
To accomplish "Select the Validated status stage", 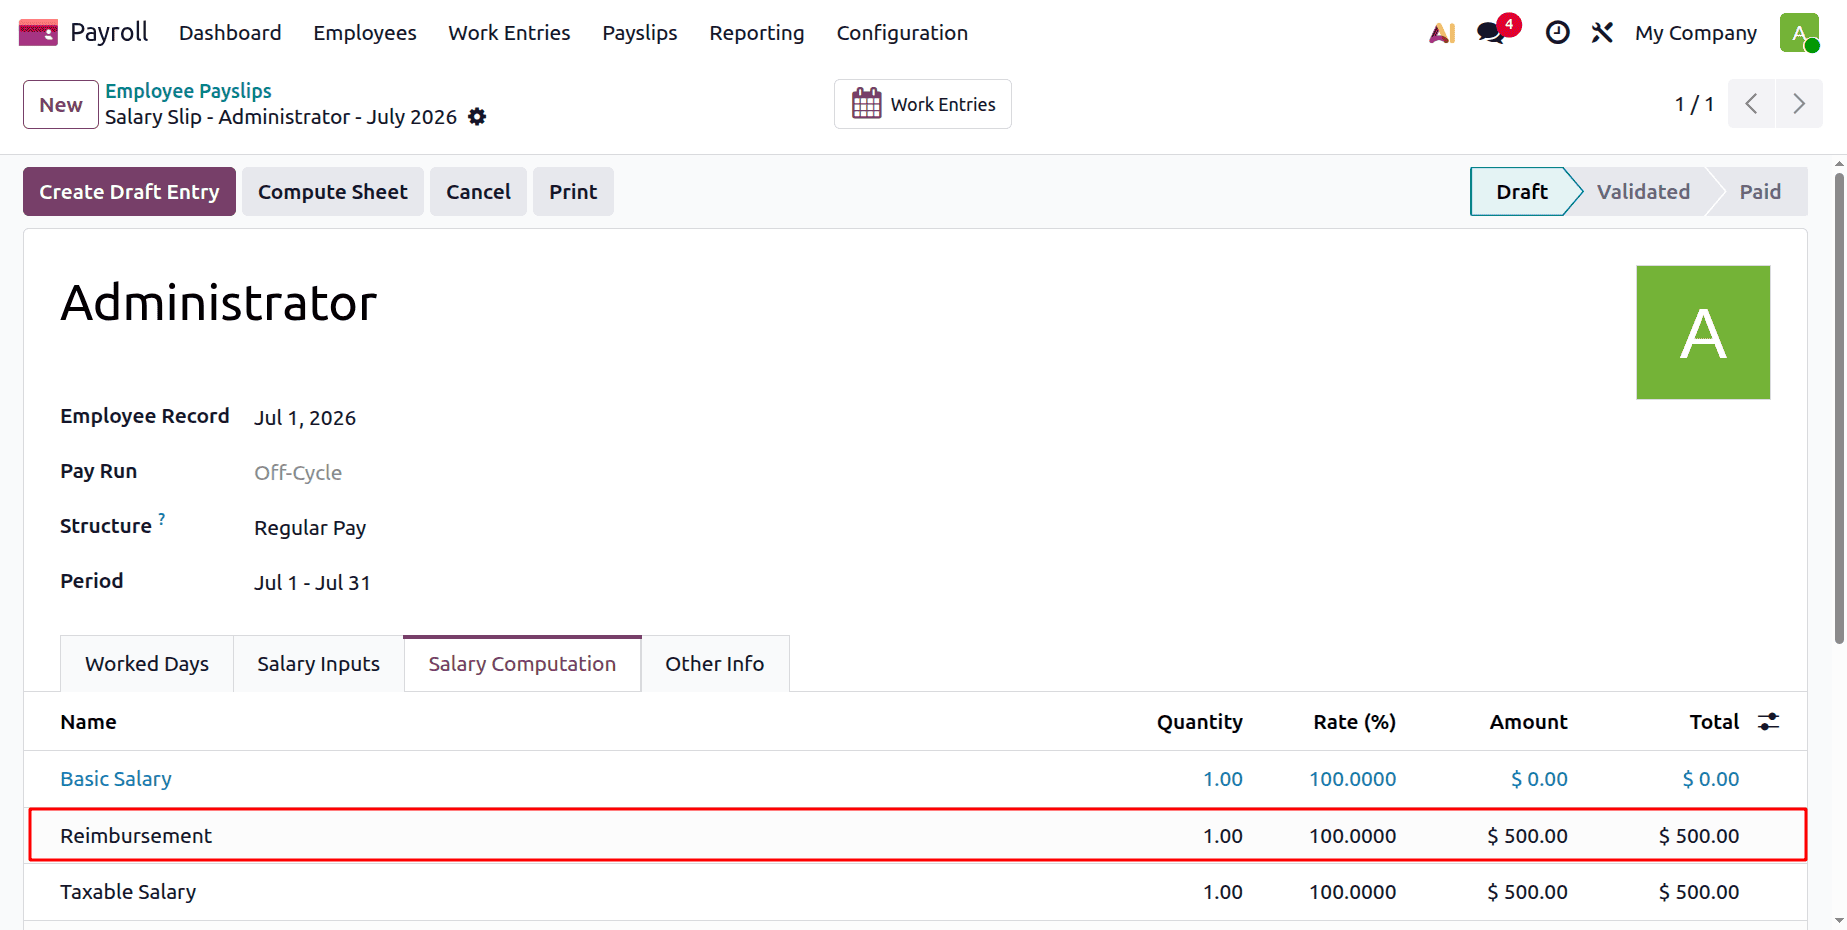I will 1643,192.
